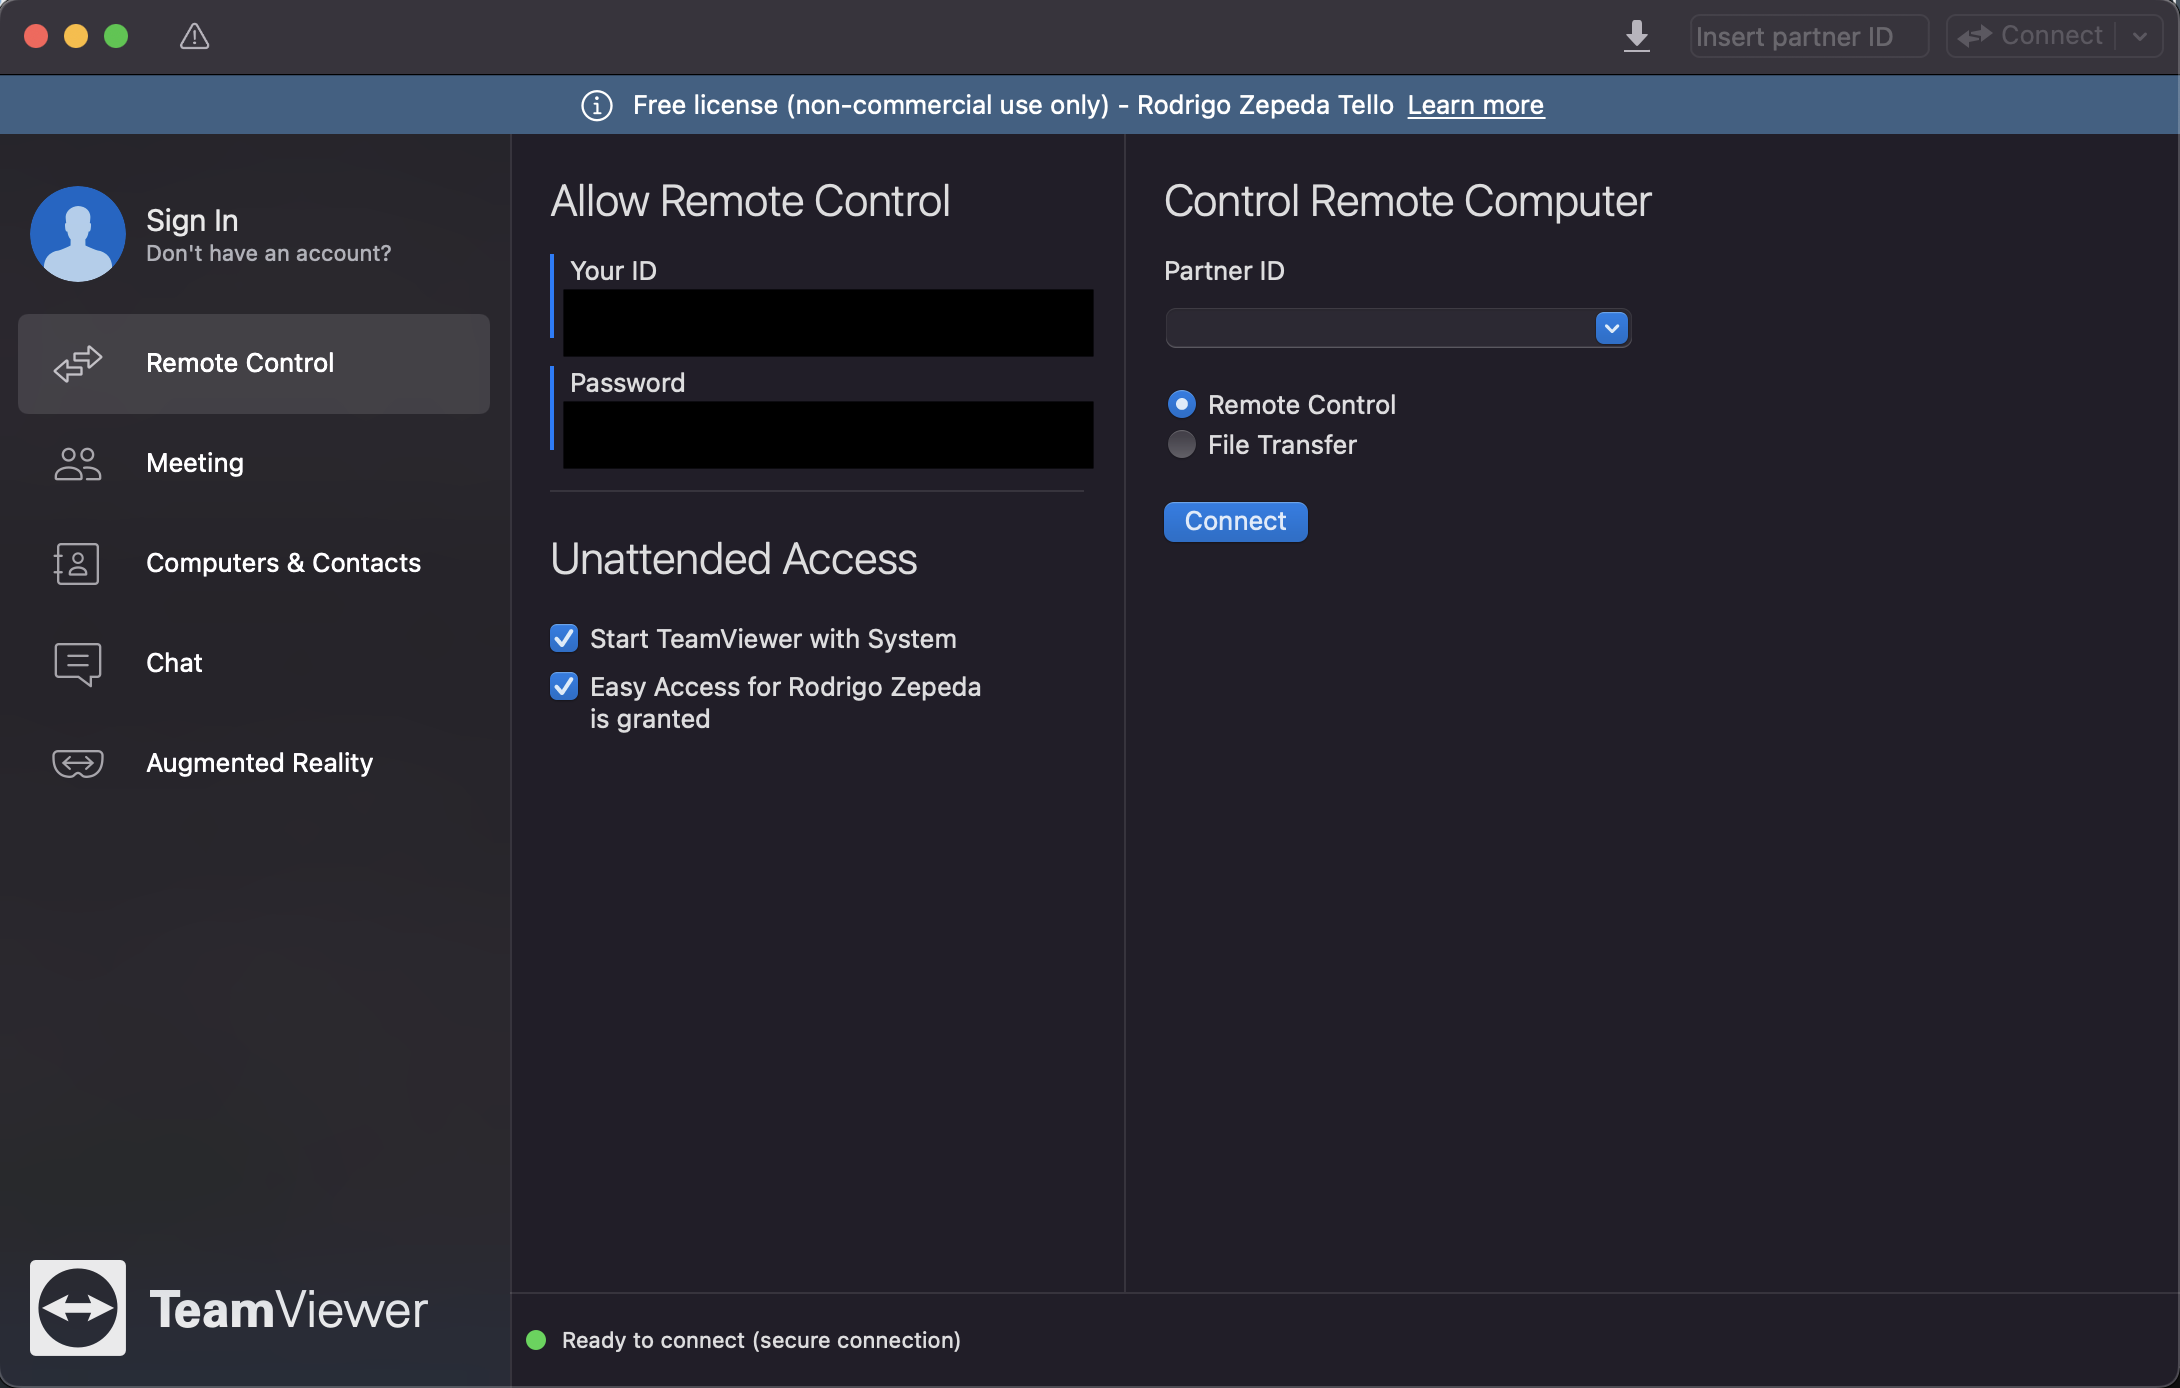The width and height of the screenshot is (2180, 1388).
Task: Click the Free license banner text
Action: tap(1013, 105)
